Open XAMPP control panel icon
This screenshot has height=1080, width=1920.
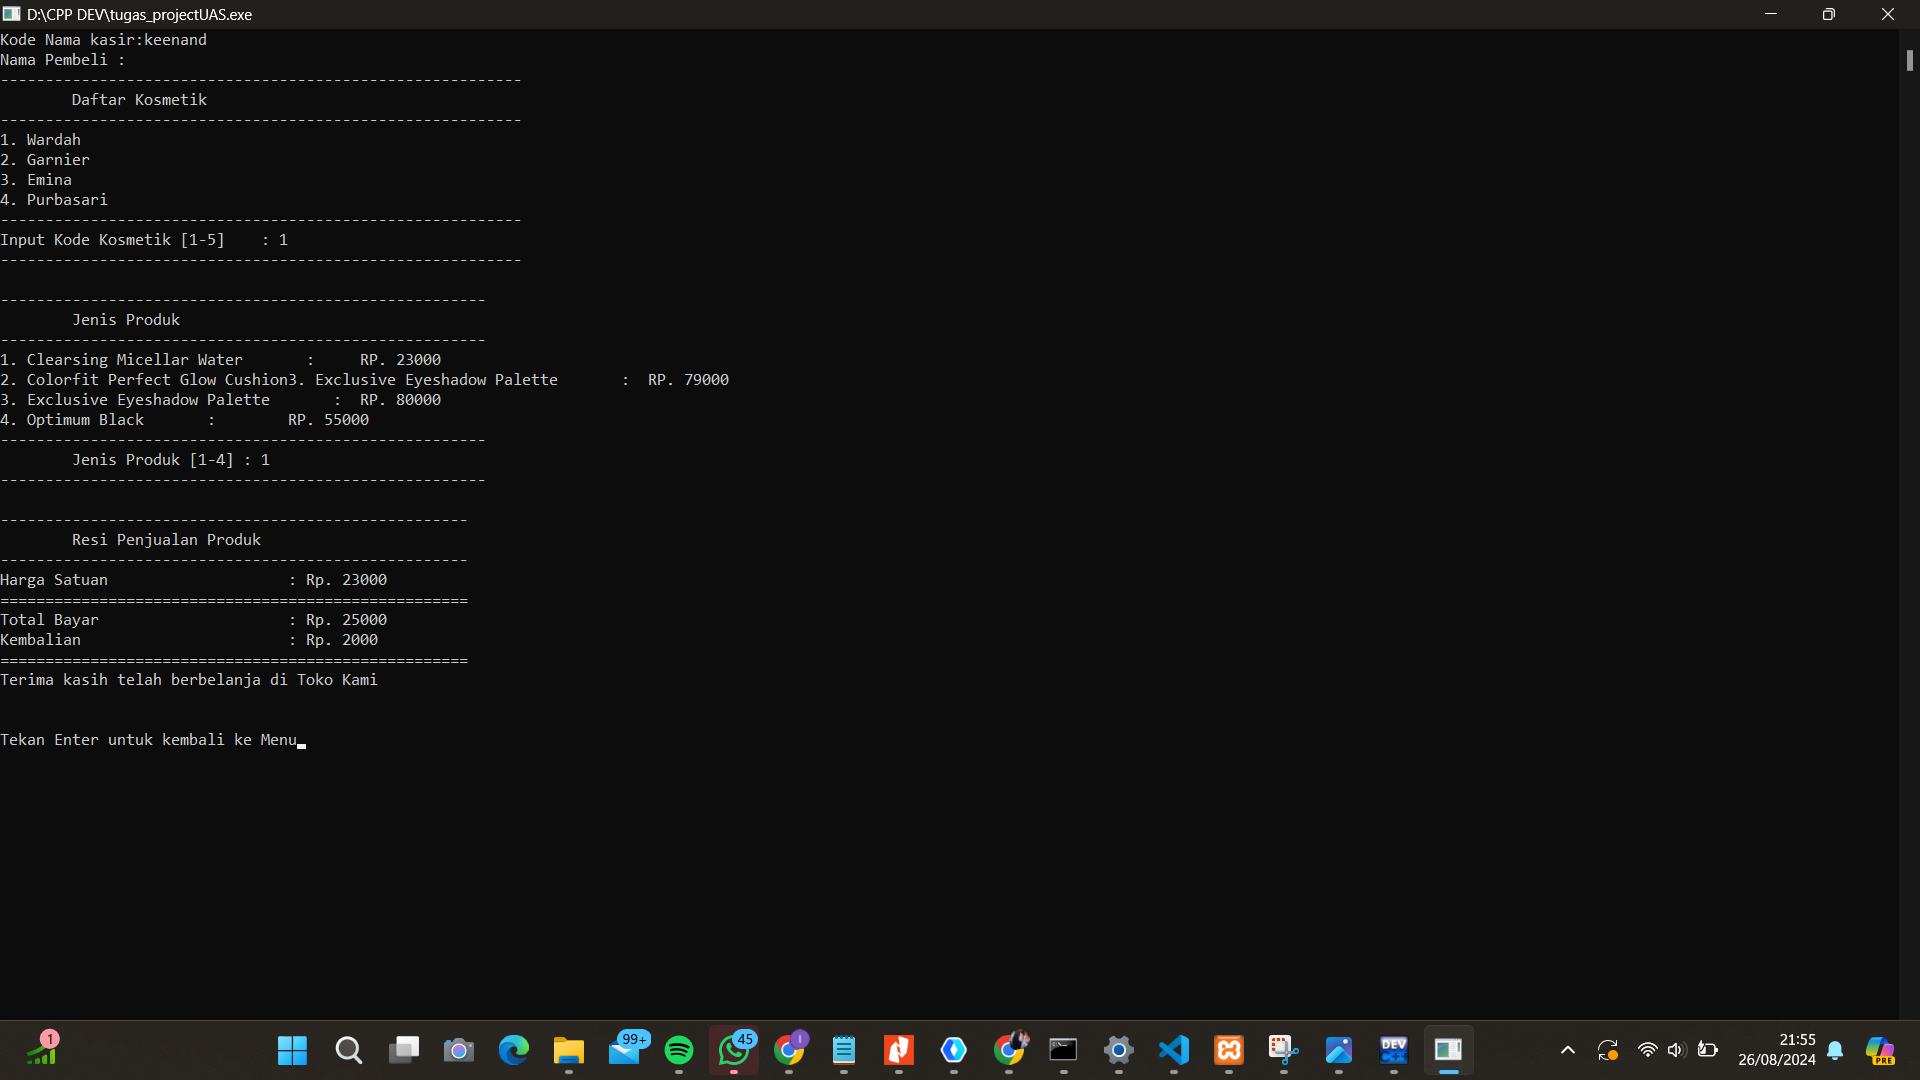tap(1229, 1050)
